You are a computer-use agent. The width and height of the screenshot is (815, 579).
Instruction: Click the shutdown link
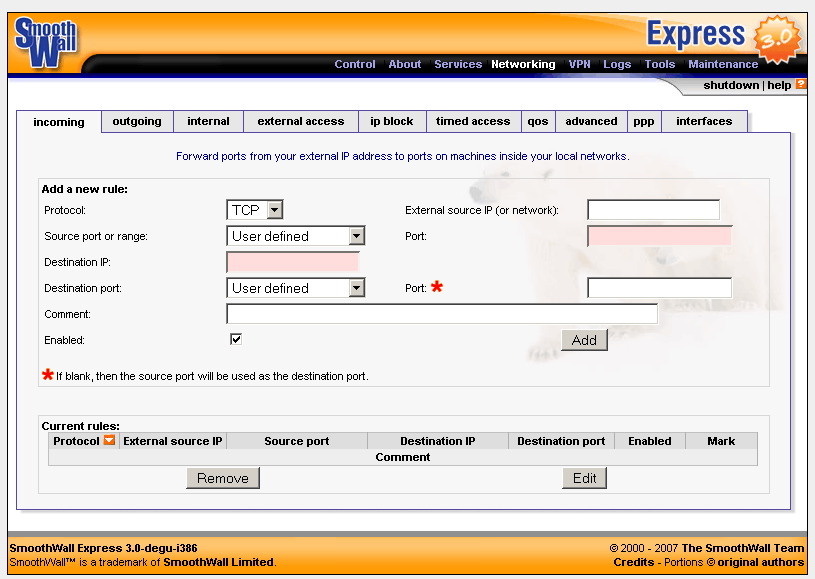click(x=731, y=85)
